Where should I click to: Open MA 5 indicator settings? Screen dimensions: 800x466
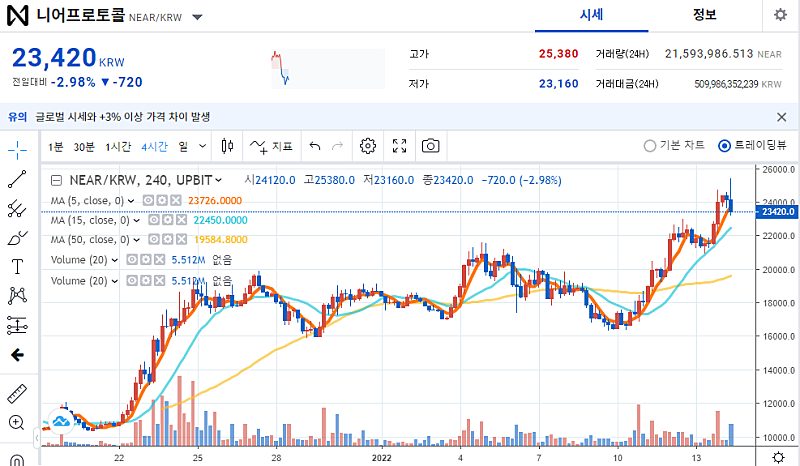coord(162,201)
